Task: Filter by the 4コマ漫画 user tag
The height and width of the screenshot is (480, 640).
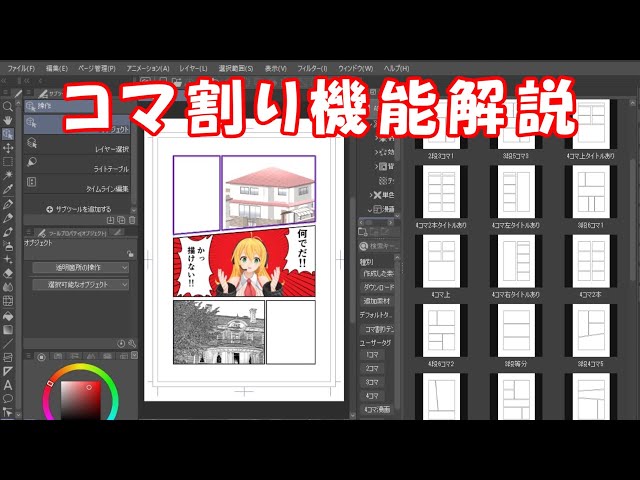Action: [378, 409]
